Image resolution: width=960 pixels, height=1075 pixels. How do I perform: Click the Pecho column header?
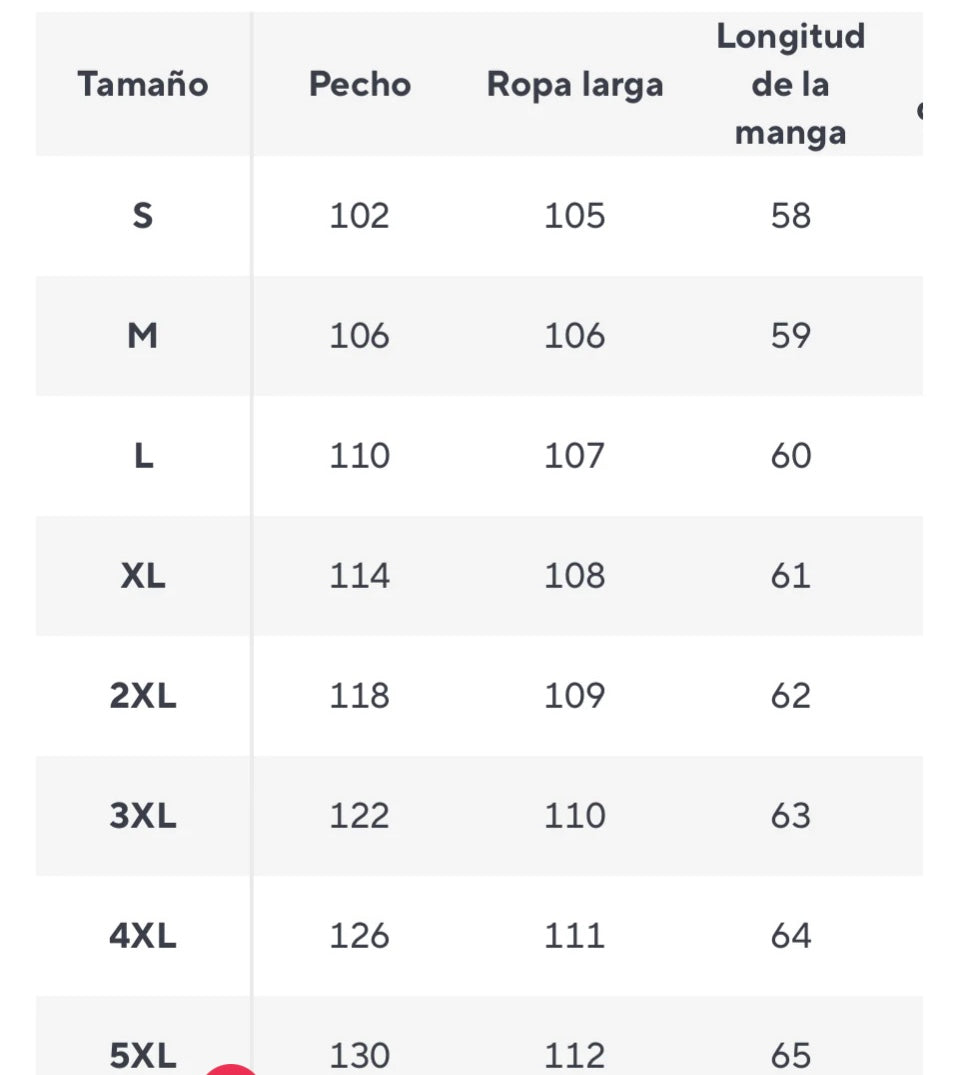click(x=360, y=84)
